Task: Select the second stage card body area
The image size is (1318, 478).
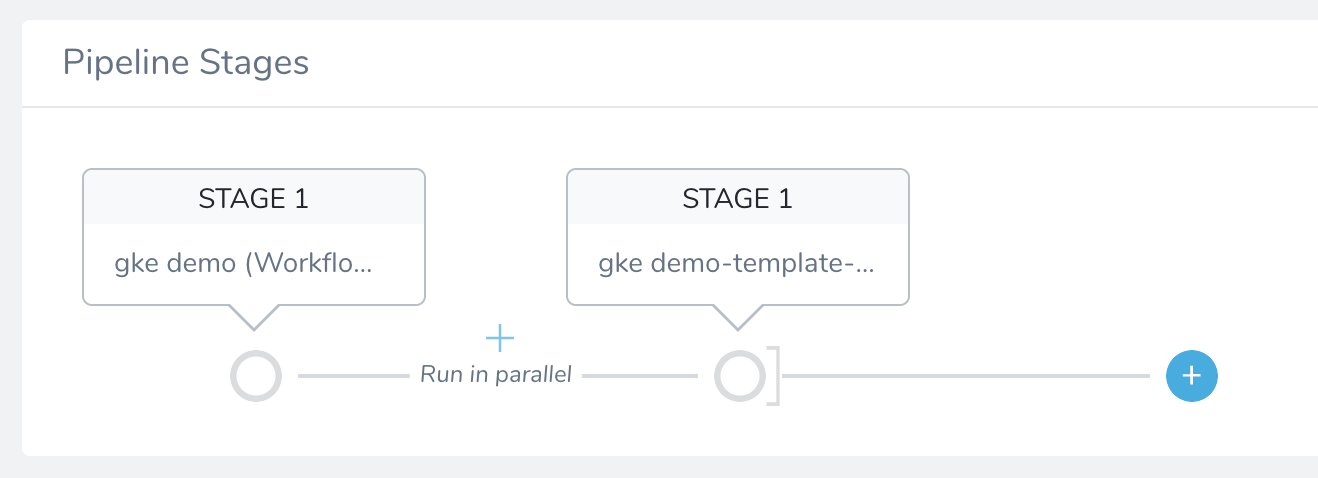Action: point(738,264)
